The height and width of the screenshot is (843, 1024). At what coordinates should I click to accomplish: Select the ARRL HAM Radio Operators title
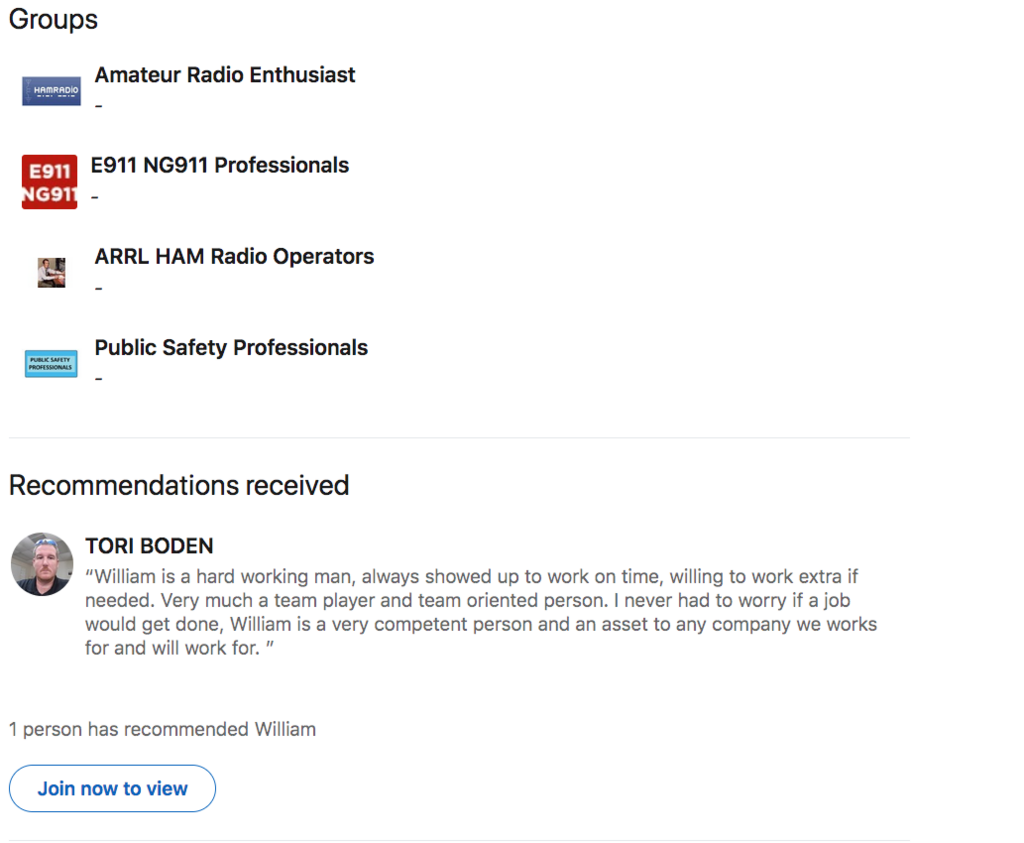234,256
